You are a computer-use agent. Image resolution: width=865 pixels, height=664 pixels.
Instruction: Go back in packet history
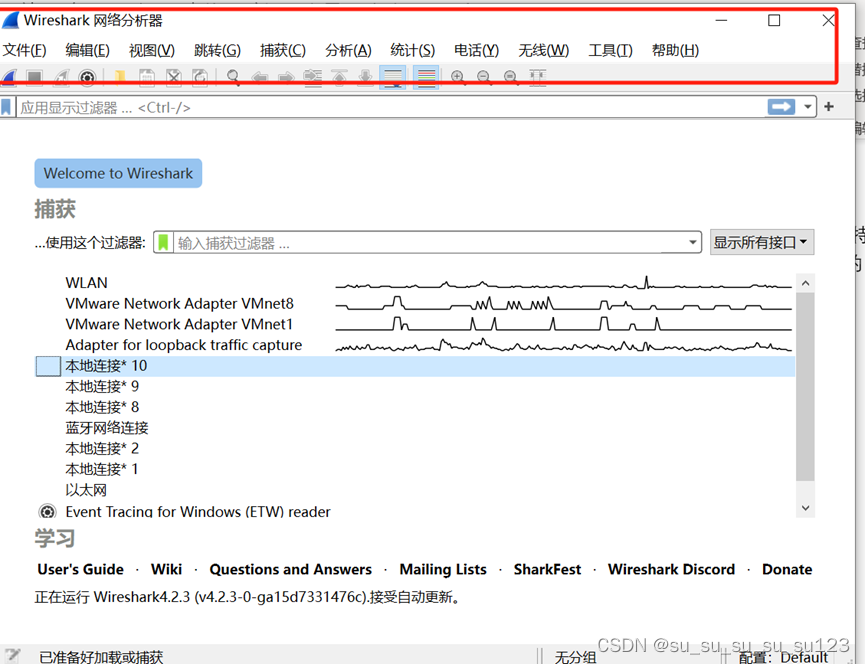(x=260, y=77)
